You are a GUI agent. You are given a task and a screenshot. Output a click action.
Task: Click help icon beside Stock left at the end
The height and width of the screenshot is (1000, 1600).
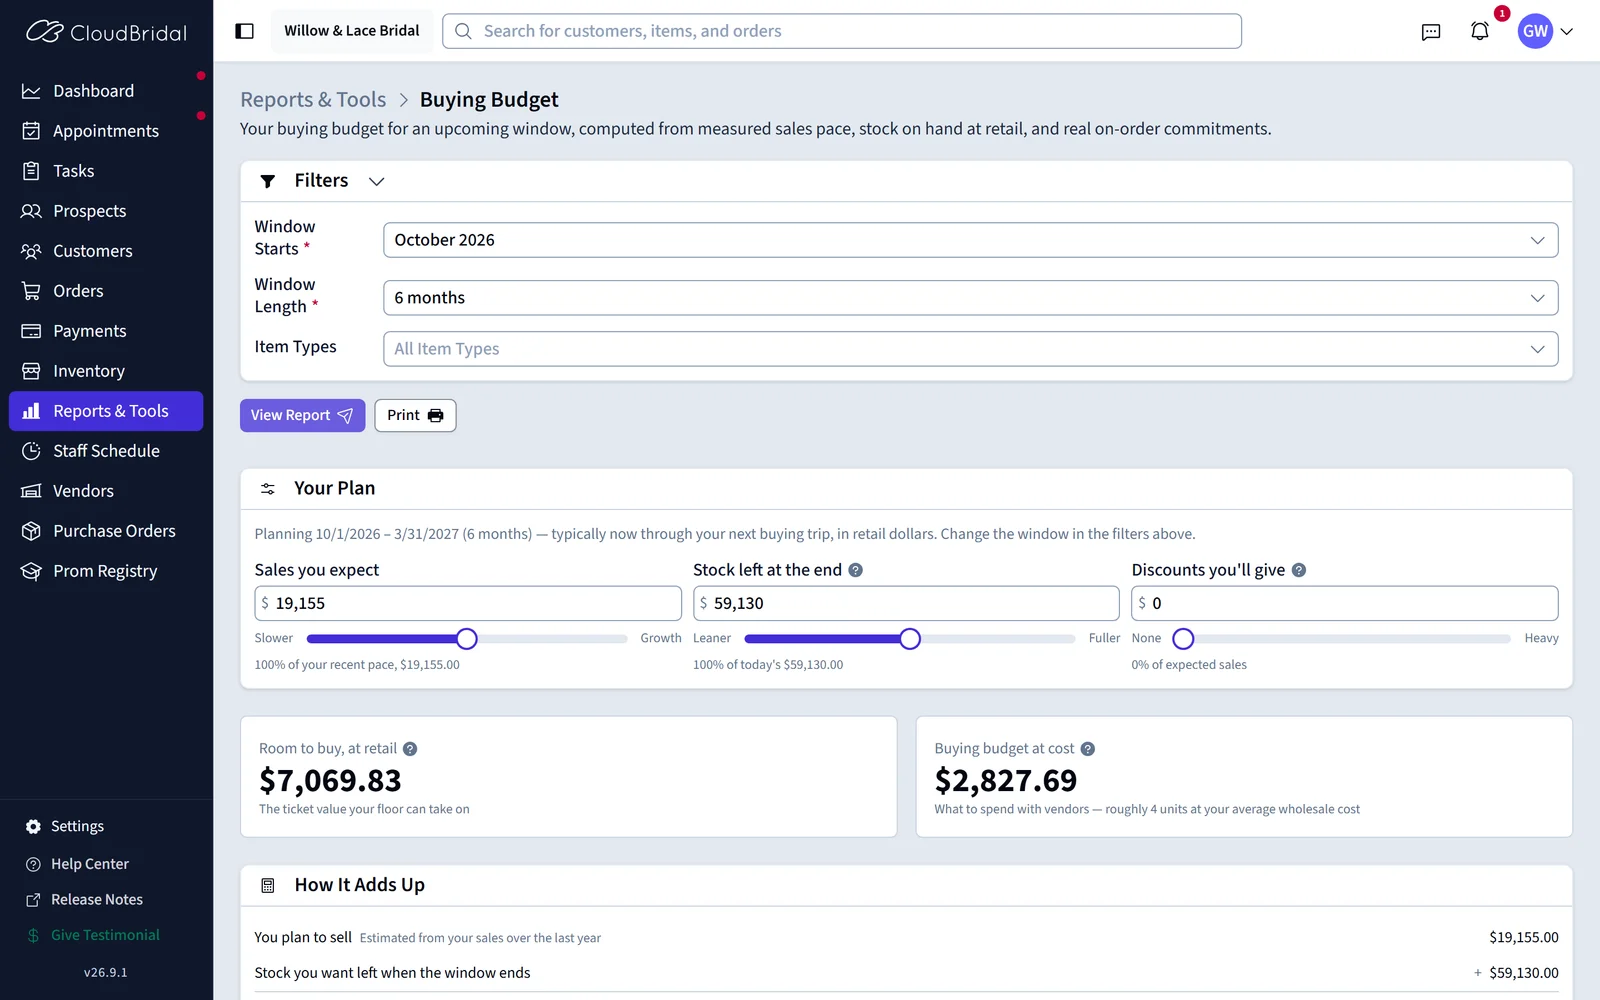856,570
